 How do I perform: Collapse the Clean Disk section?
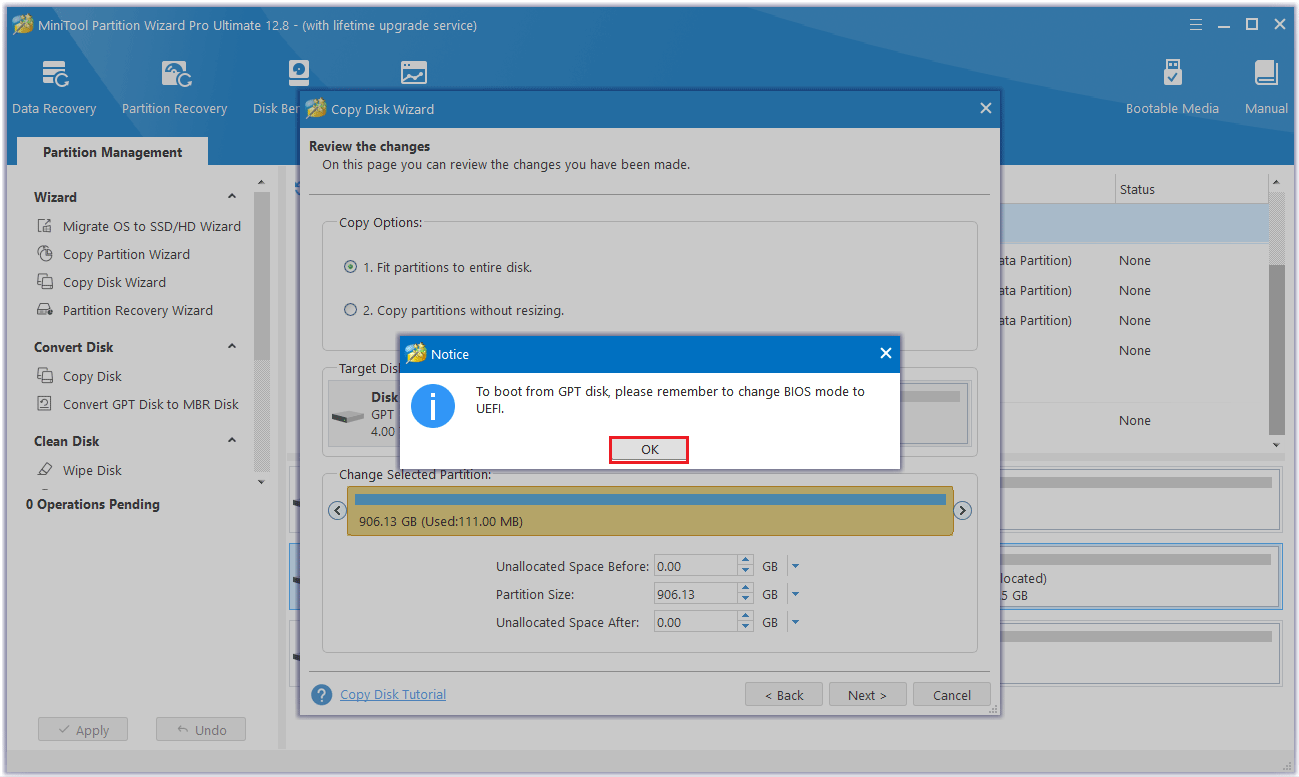click(x=232, y=441)
